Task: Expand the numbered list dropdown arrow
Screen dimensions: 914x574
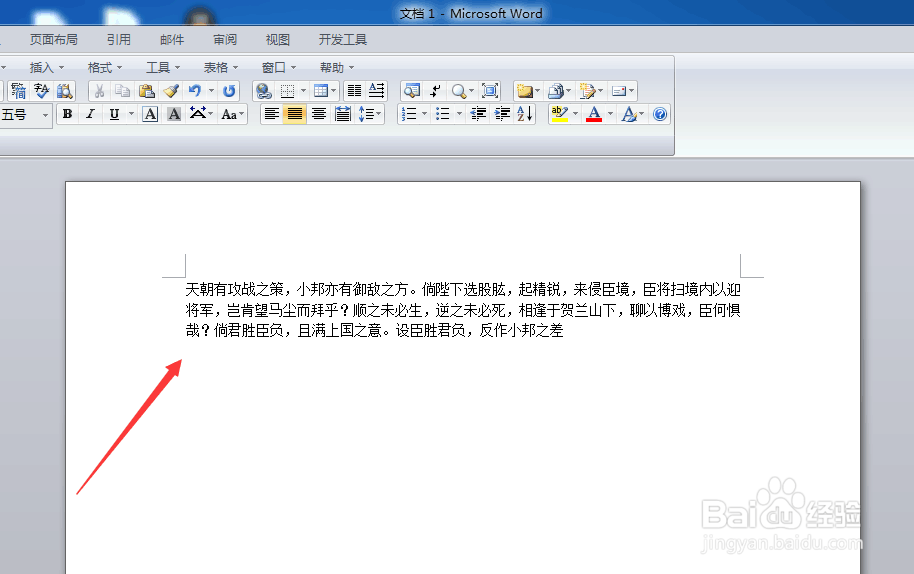Action: click(424, 114)
